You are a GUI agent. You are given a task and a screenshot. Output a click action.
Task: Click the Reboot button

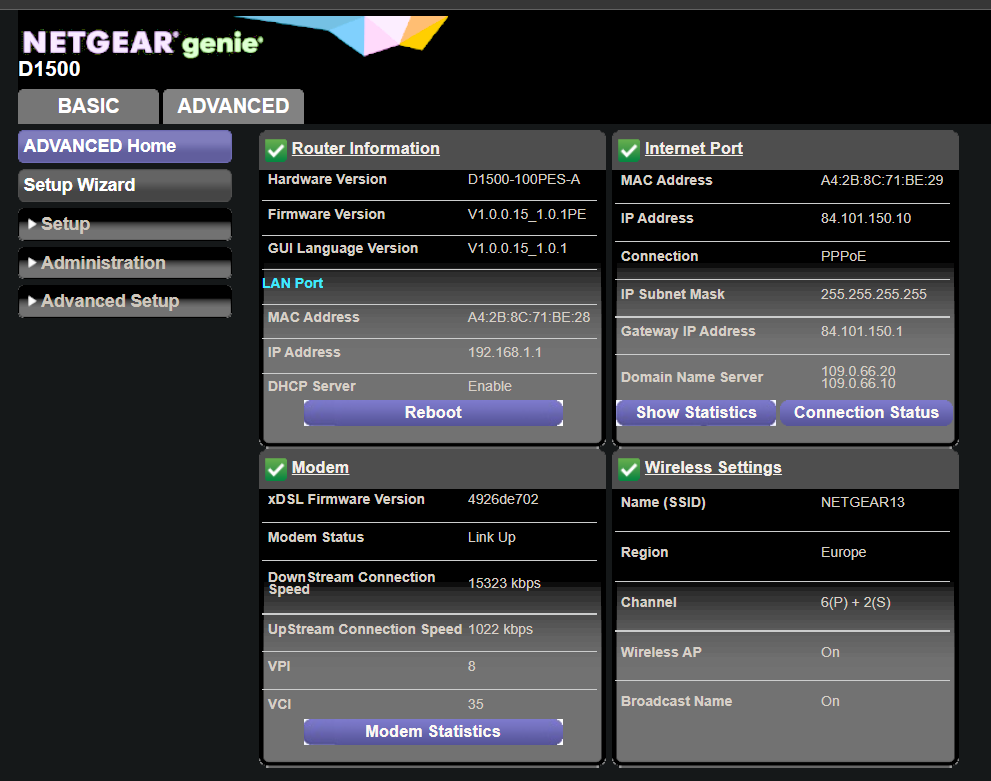pos(434,413)
